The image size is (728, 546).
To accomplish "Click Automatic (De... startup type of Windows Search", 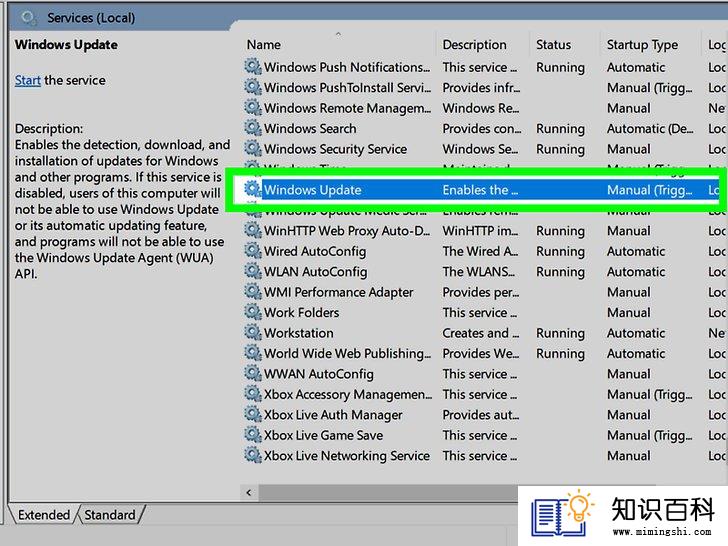I will click(650, 129).
